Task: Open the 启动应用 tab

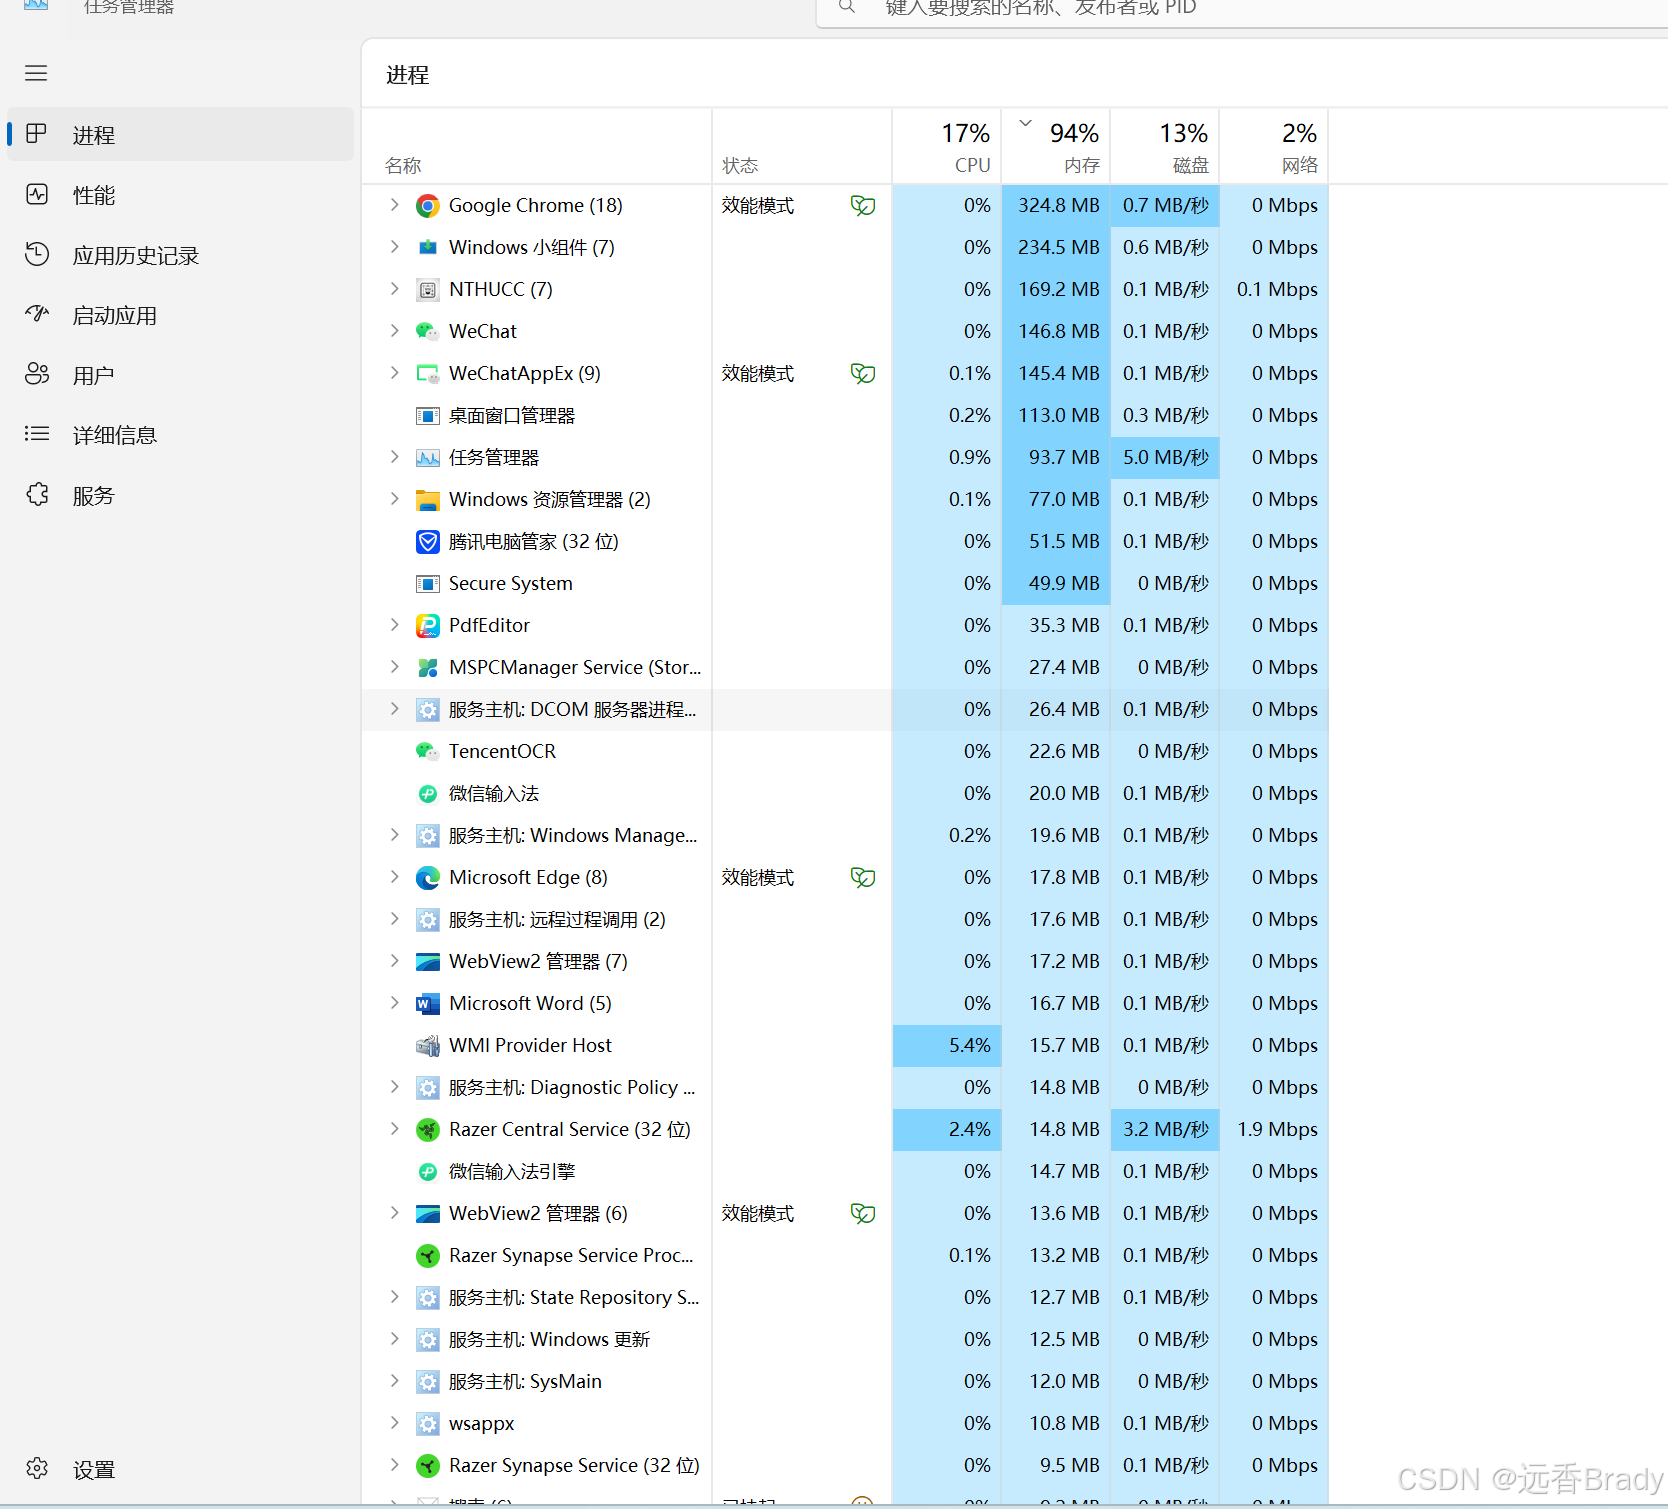Action: click(181, 315)
